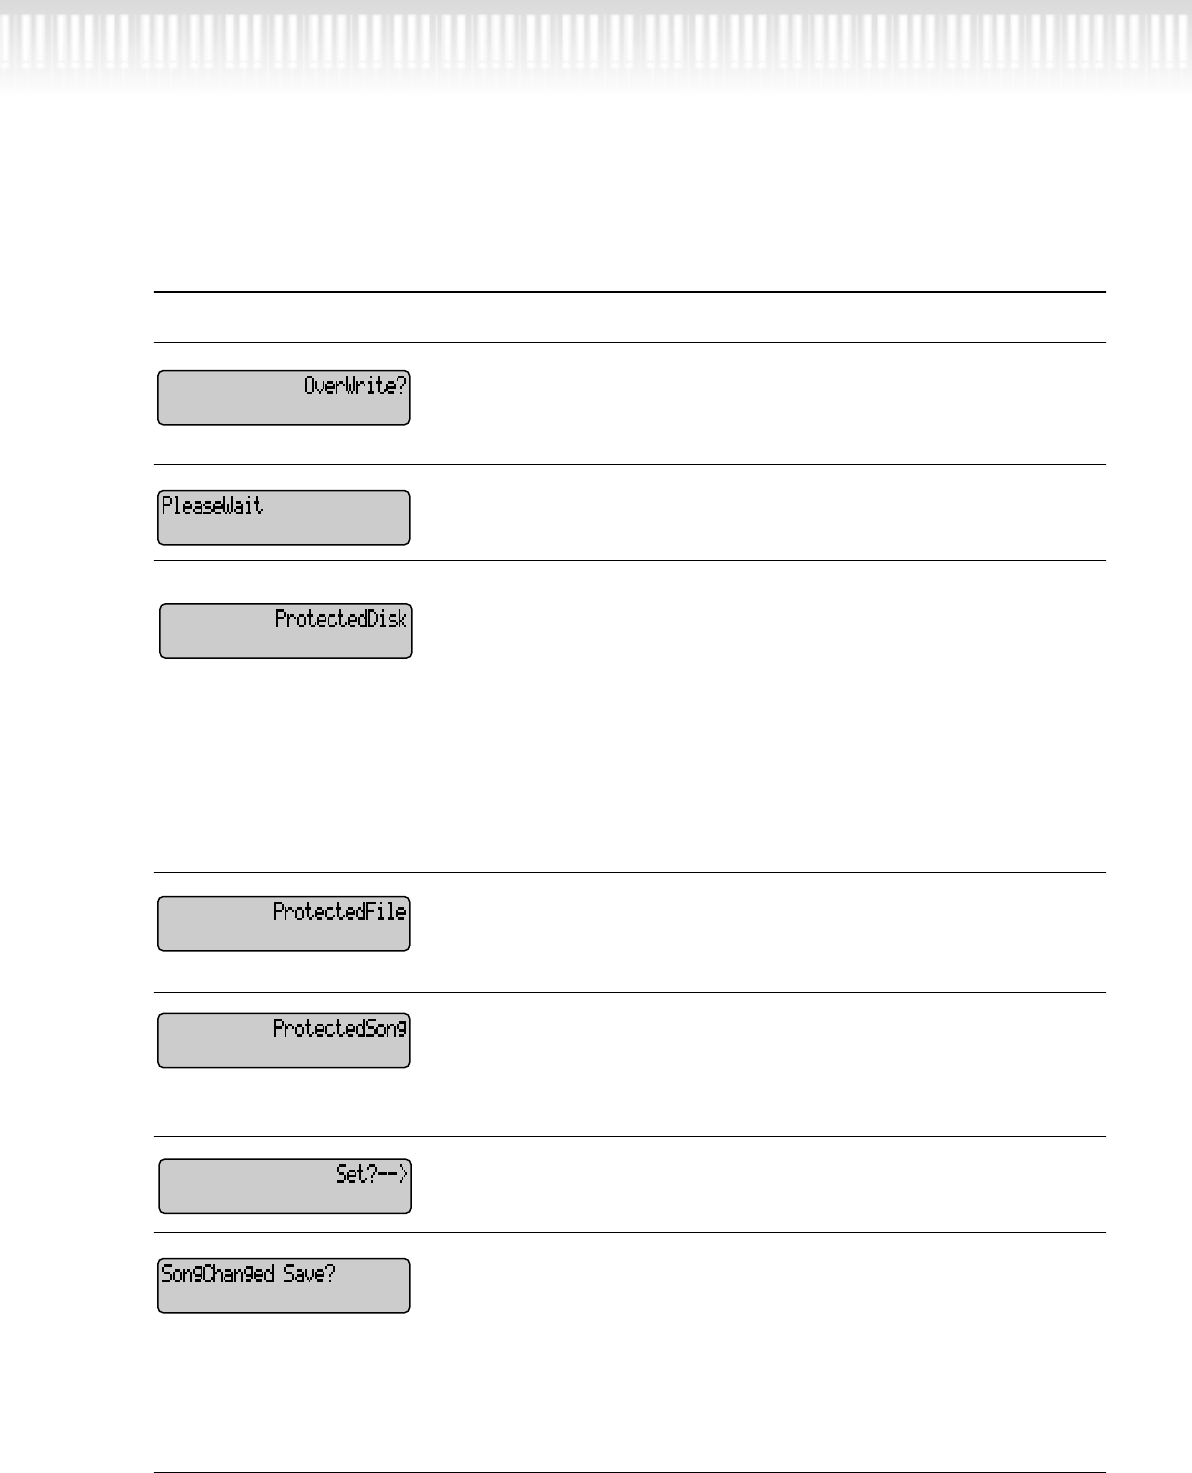Click the word Save? in SongChanged display
This screenshot has height=1473, width=1192.
[309, 1275]
